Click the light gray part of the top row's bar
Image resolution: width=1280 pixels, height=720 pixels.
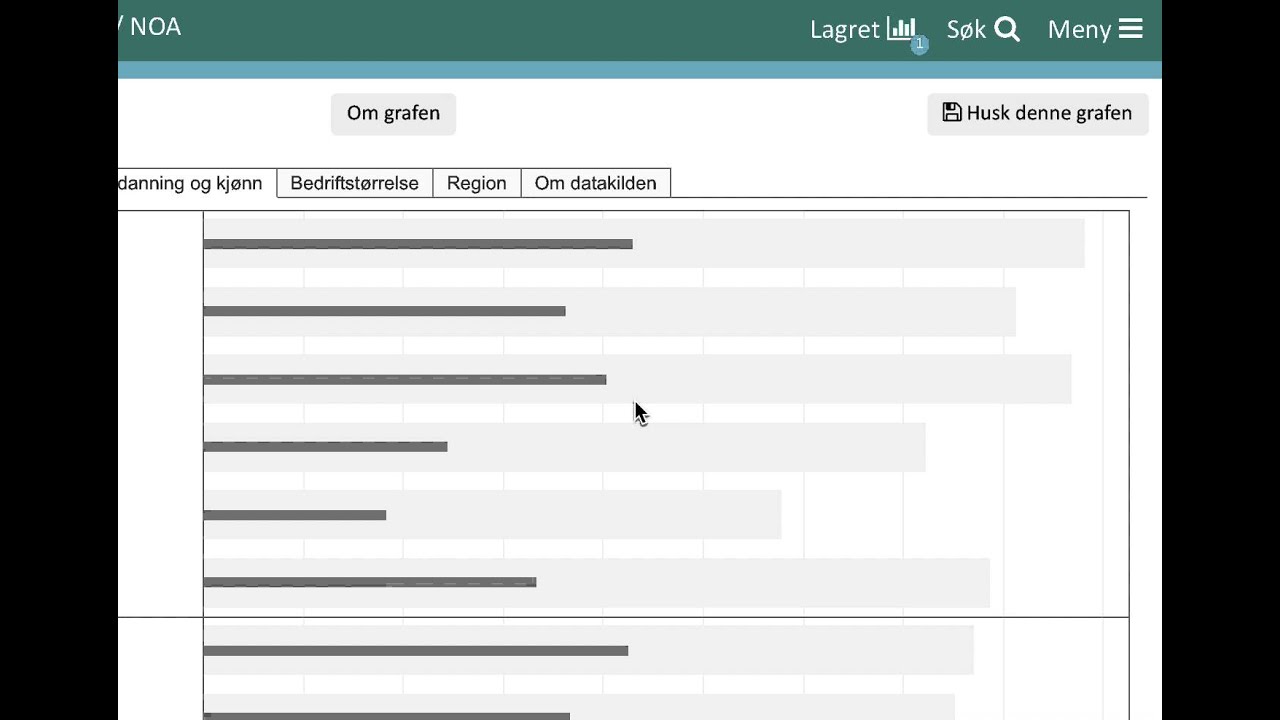858,244
